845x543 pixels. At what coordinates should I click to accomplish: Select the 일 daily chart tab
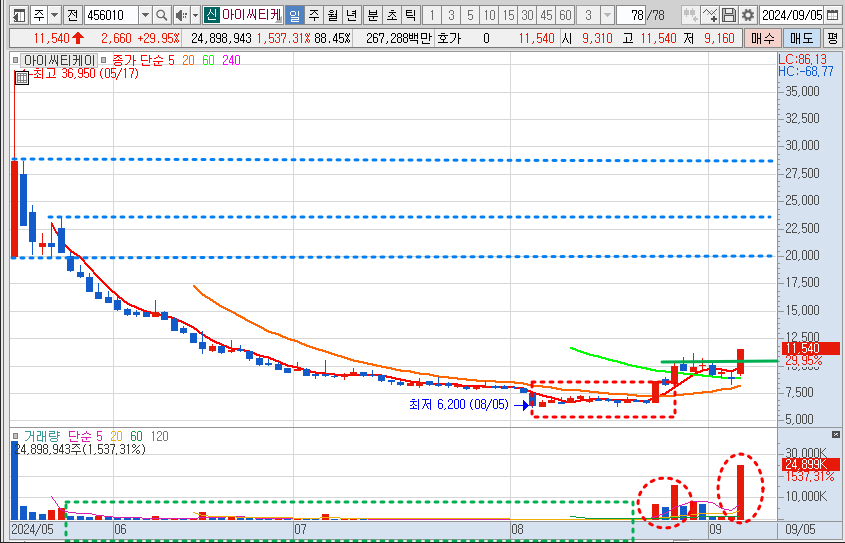[294, 15]
